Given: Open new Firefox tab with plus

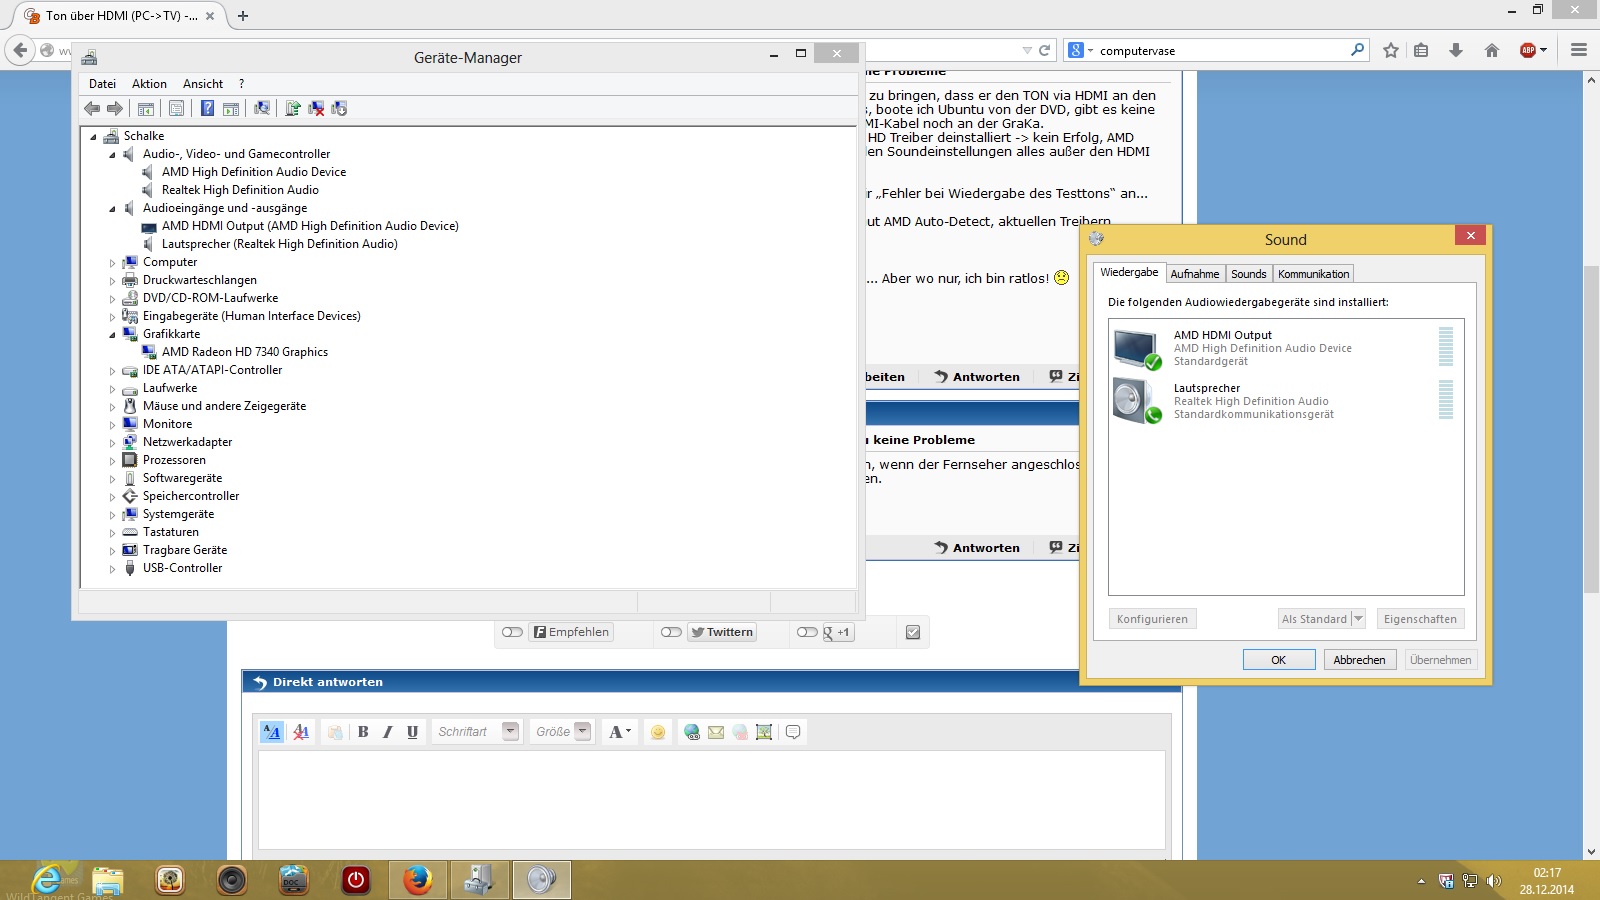Looking at the screenshot, I should 243,15.
